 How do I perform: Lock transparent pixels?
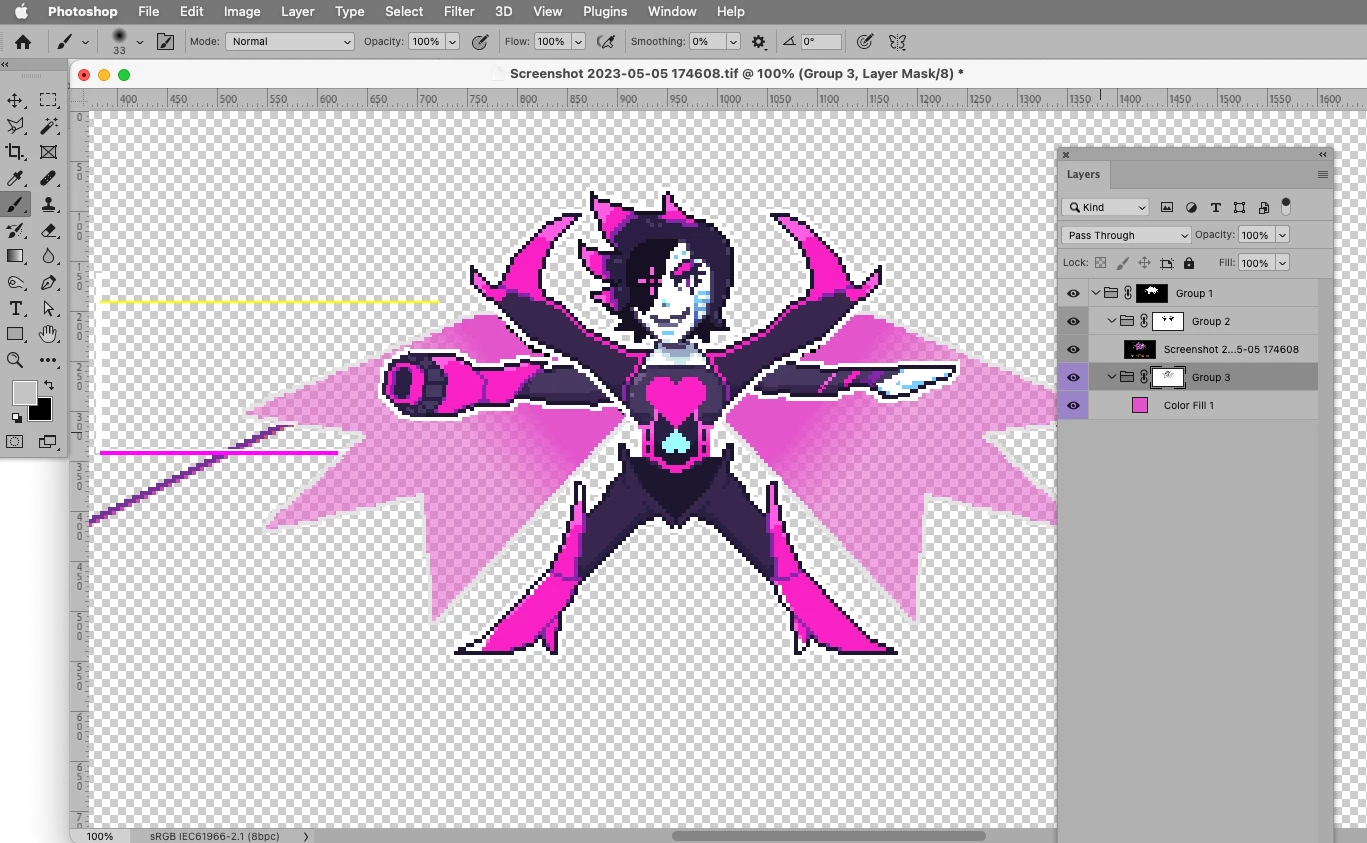pyautogui.click(x=1101, y=263)
